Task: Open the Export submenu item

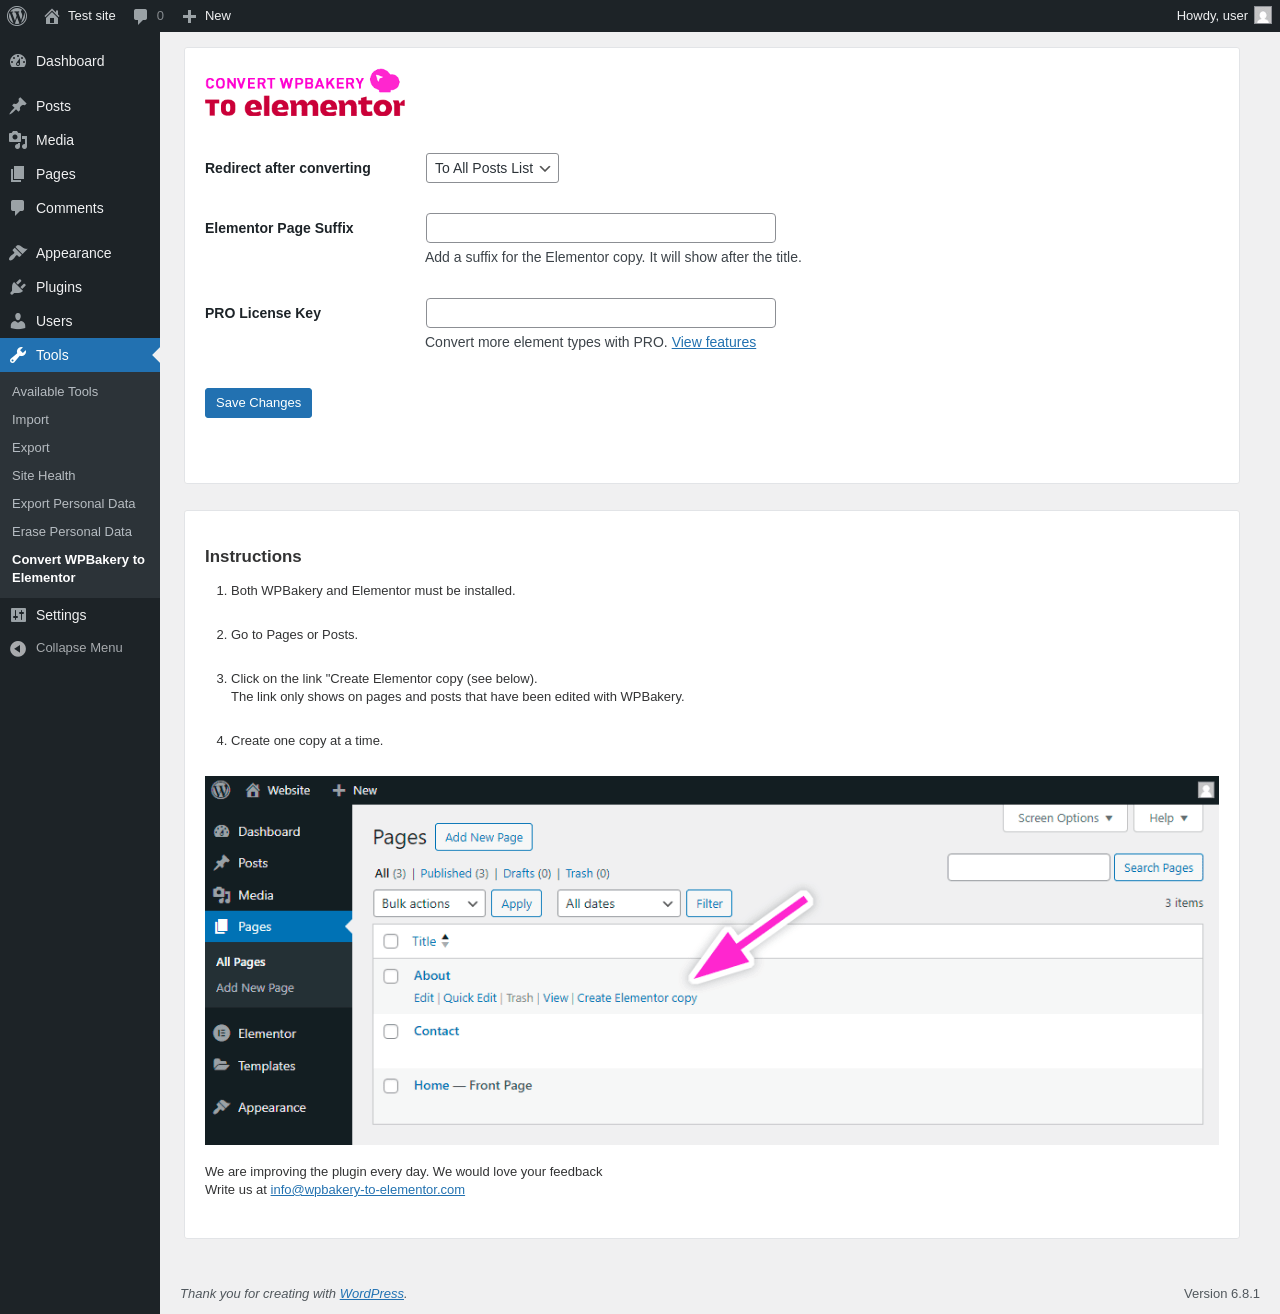Action: click(31, 448)
